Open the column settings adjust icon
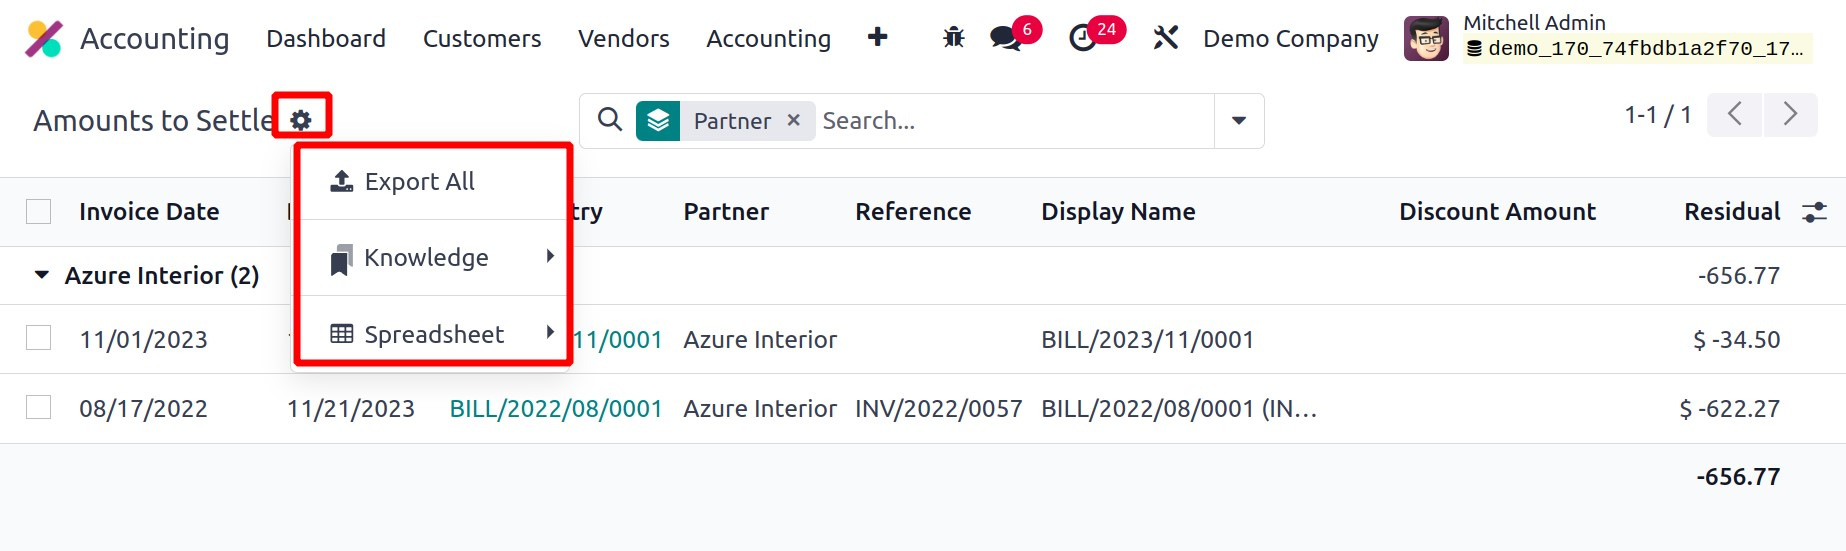The width and height of the screenshot is (1846, 551). tap(1814, 212)
